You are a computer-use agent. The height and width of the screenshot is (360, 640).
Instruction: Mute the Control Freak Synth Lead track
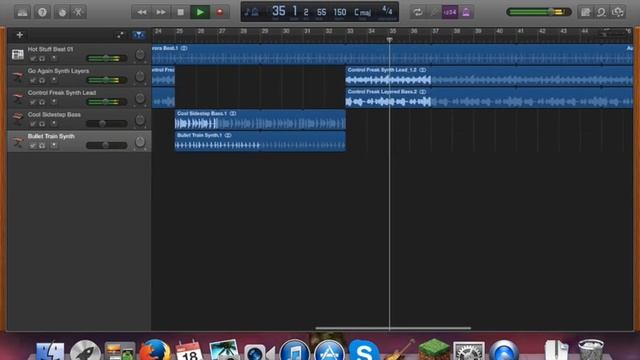(x=33, y=102)
